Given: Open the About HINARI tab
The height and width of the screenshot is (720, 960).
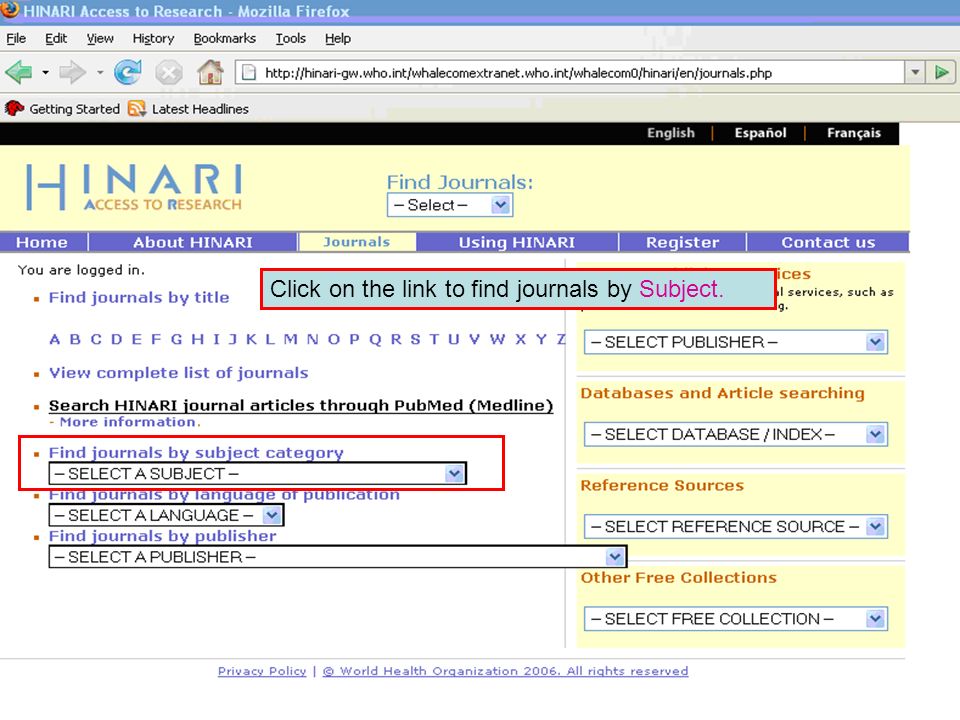Looking at the screenshot, I should point(193,242).
